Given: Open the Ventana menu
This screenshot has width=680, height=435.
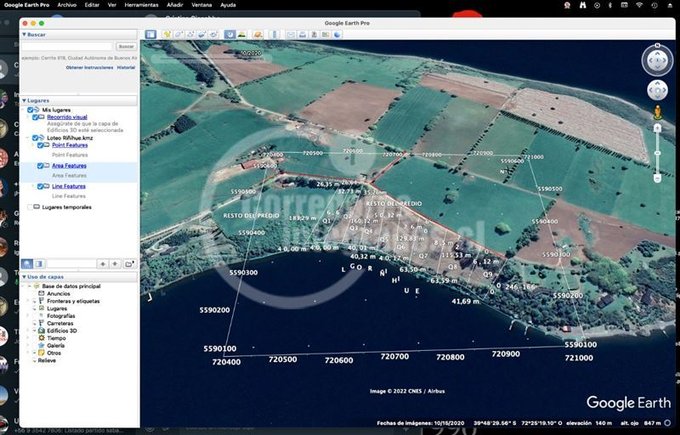Looking at the screenshot, I should (x=202, y=5).
